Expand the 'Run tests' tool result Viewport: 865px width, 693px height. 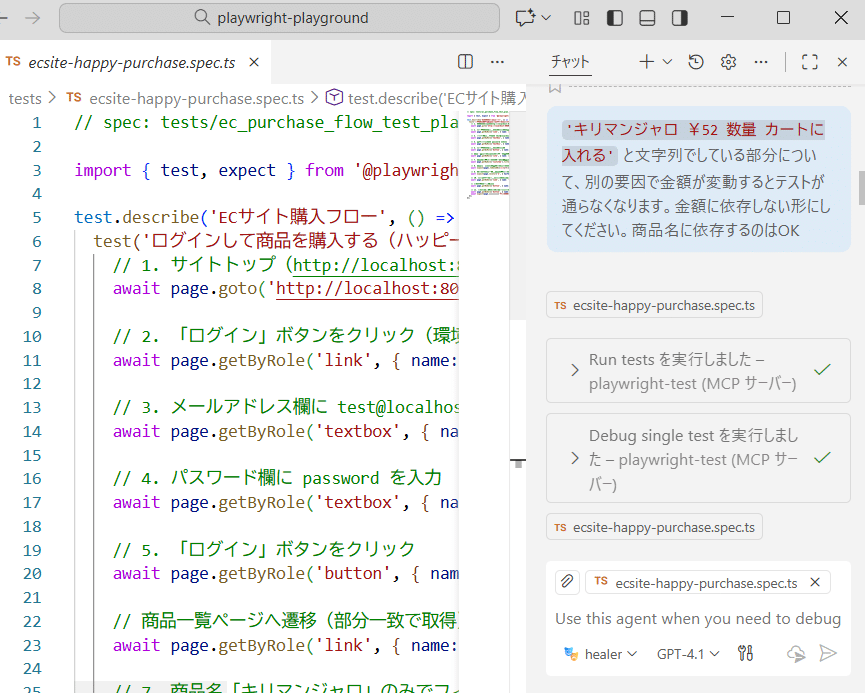click(575, 370)
